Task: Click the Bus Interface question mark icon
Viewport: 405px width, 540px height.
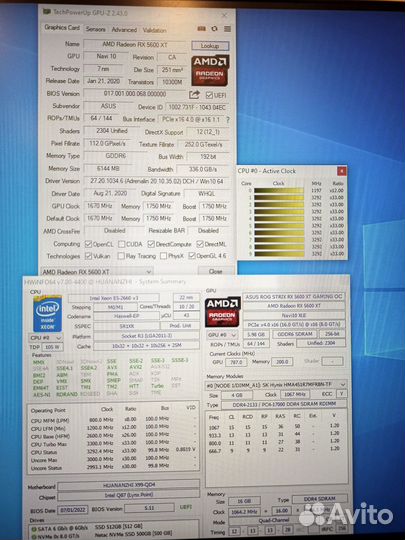Action: pyautogui.click(x=227, y=120)
